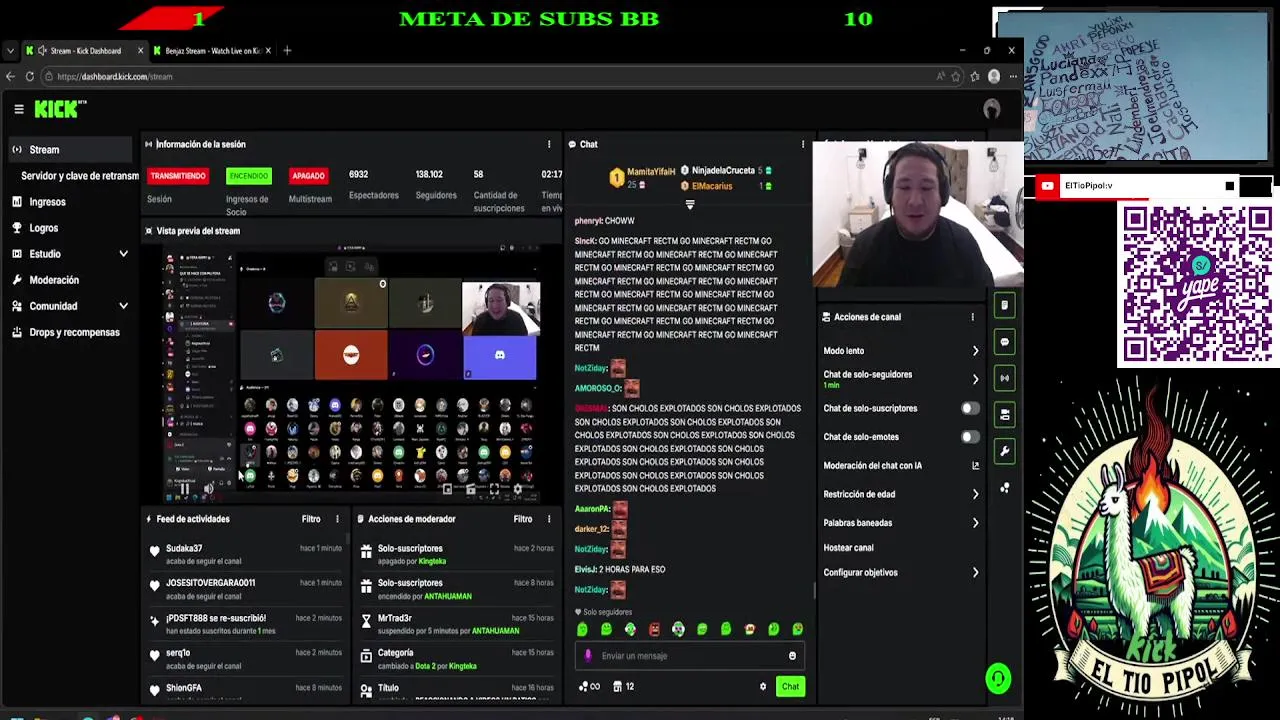The height and width of the screenshot is (720, 1280).
Task: Click the red emote in chat emote row
Action: pyautogui.click(x=654, y=629)
